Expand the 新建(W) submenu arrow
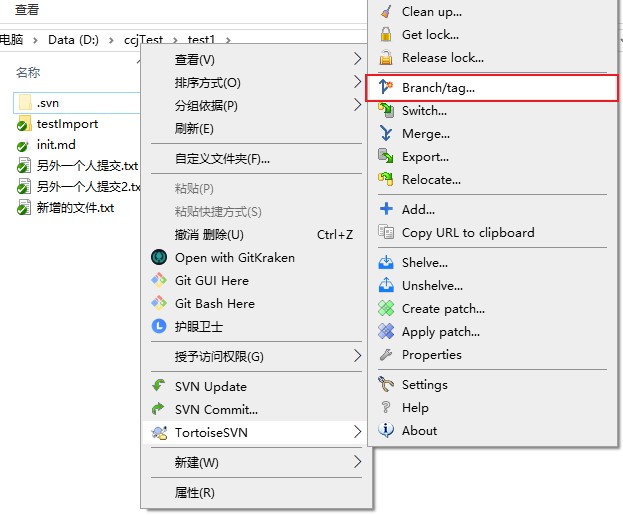Image resolution: width=623 pixels, height=515 pixels. [x=358, y=462]
